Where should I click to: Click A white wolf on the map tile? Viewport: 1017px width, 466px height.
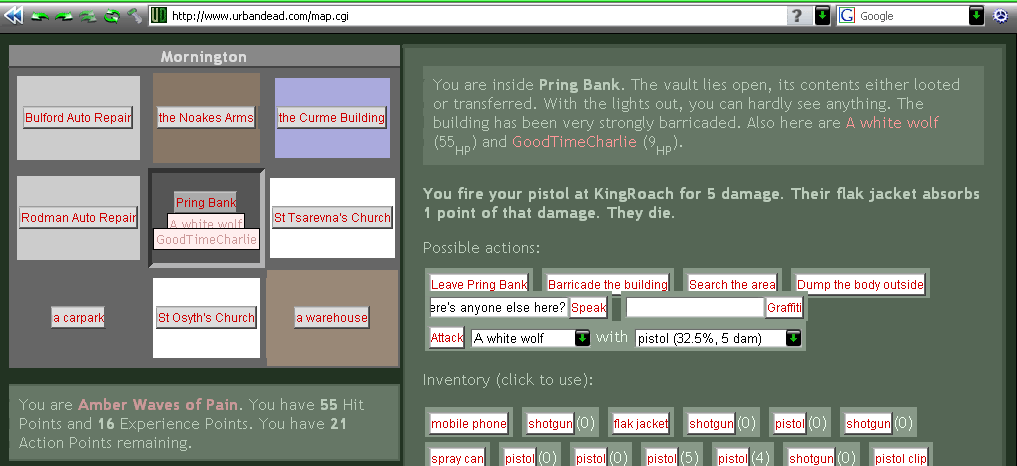(206, 223)
